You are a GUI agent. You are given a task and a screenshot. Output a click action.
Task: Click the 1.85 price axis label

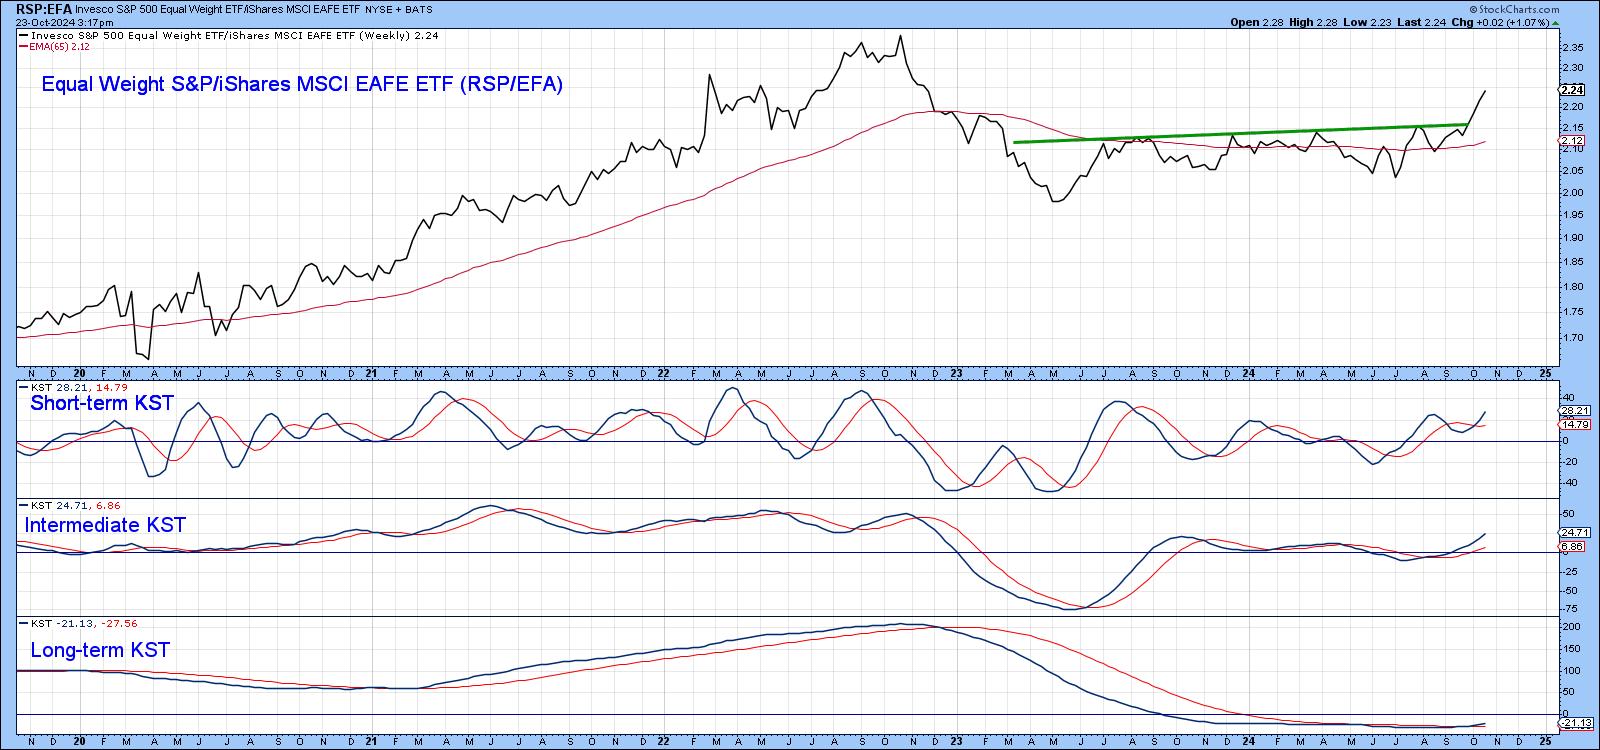[x=1571, y=263]
